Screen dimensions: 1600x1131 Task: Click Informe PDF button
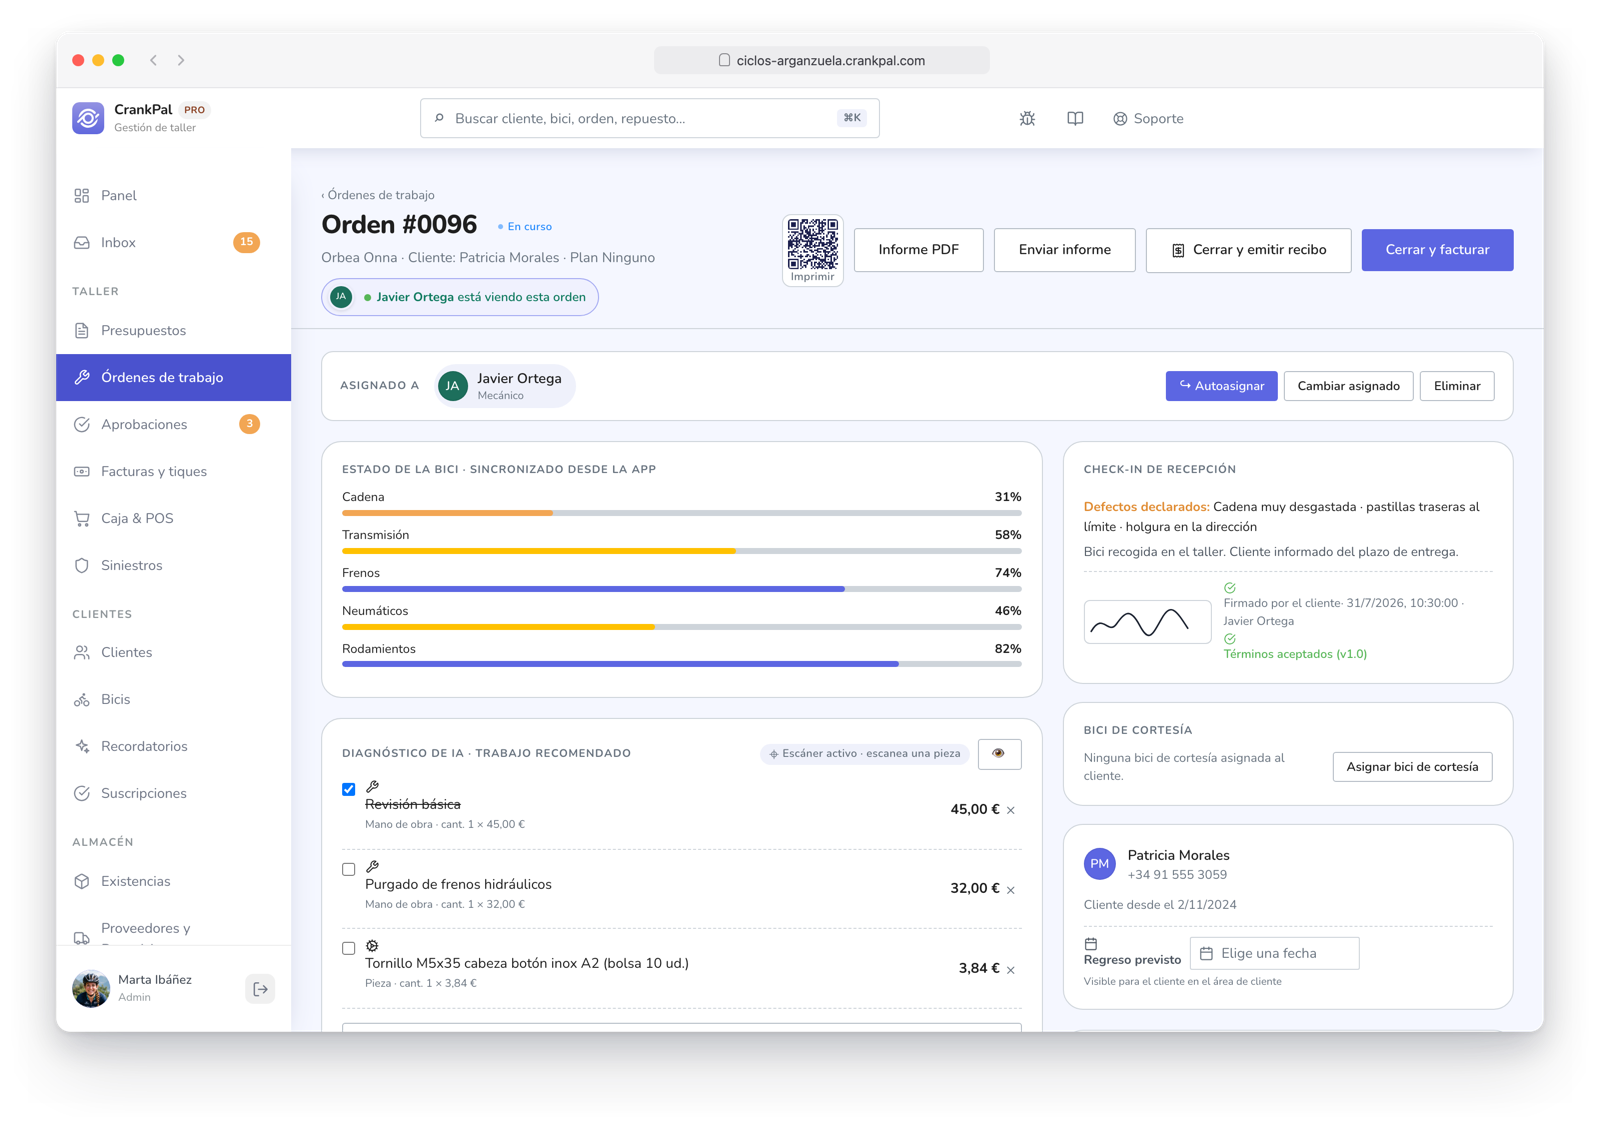click(918, 250)
